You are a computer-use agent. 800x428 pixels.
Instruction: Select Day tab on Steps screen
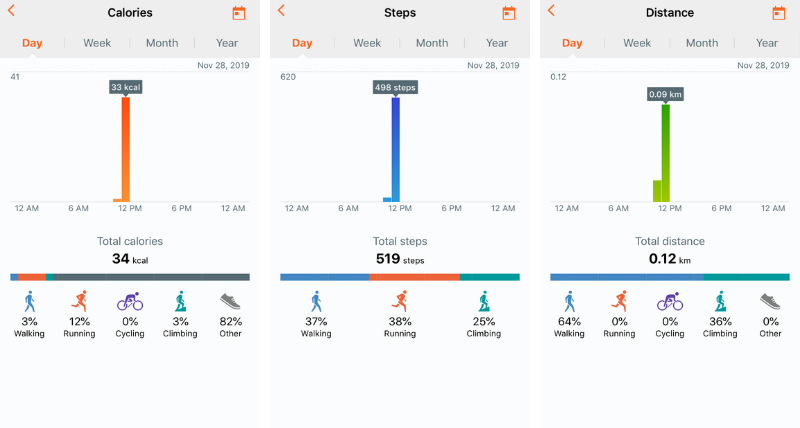click(x=302, y=43)
